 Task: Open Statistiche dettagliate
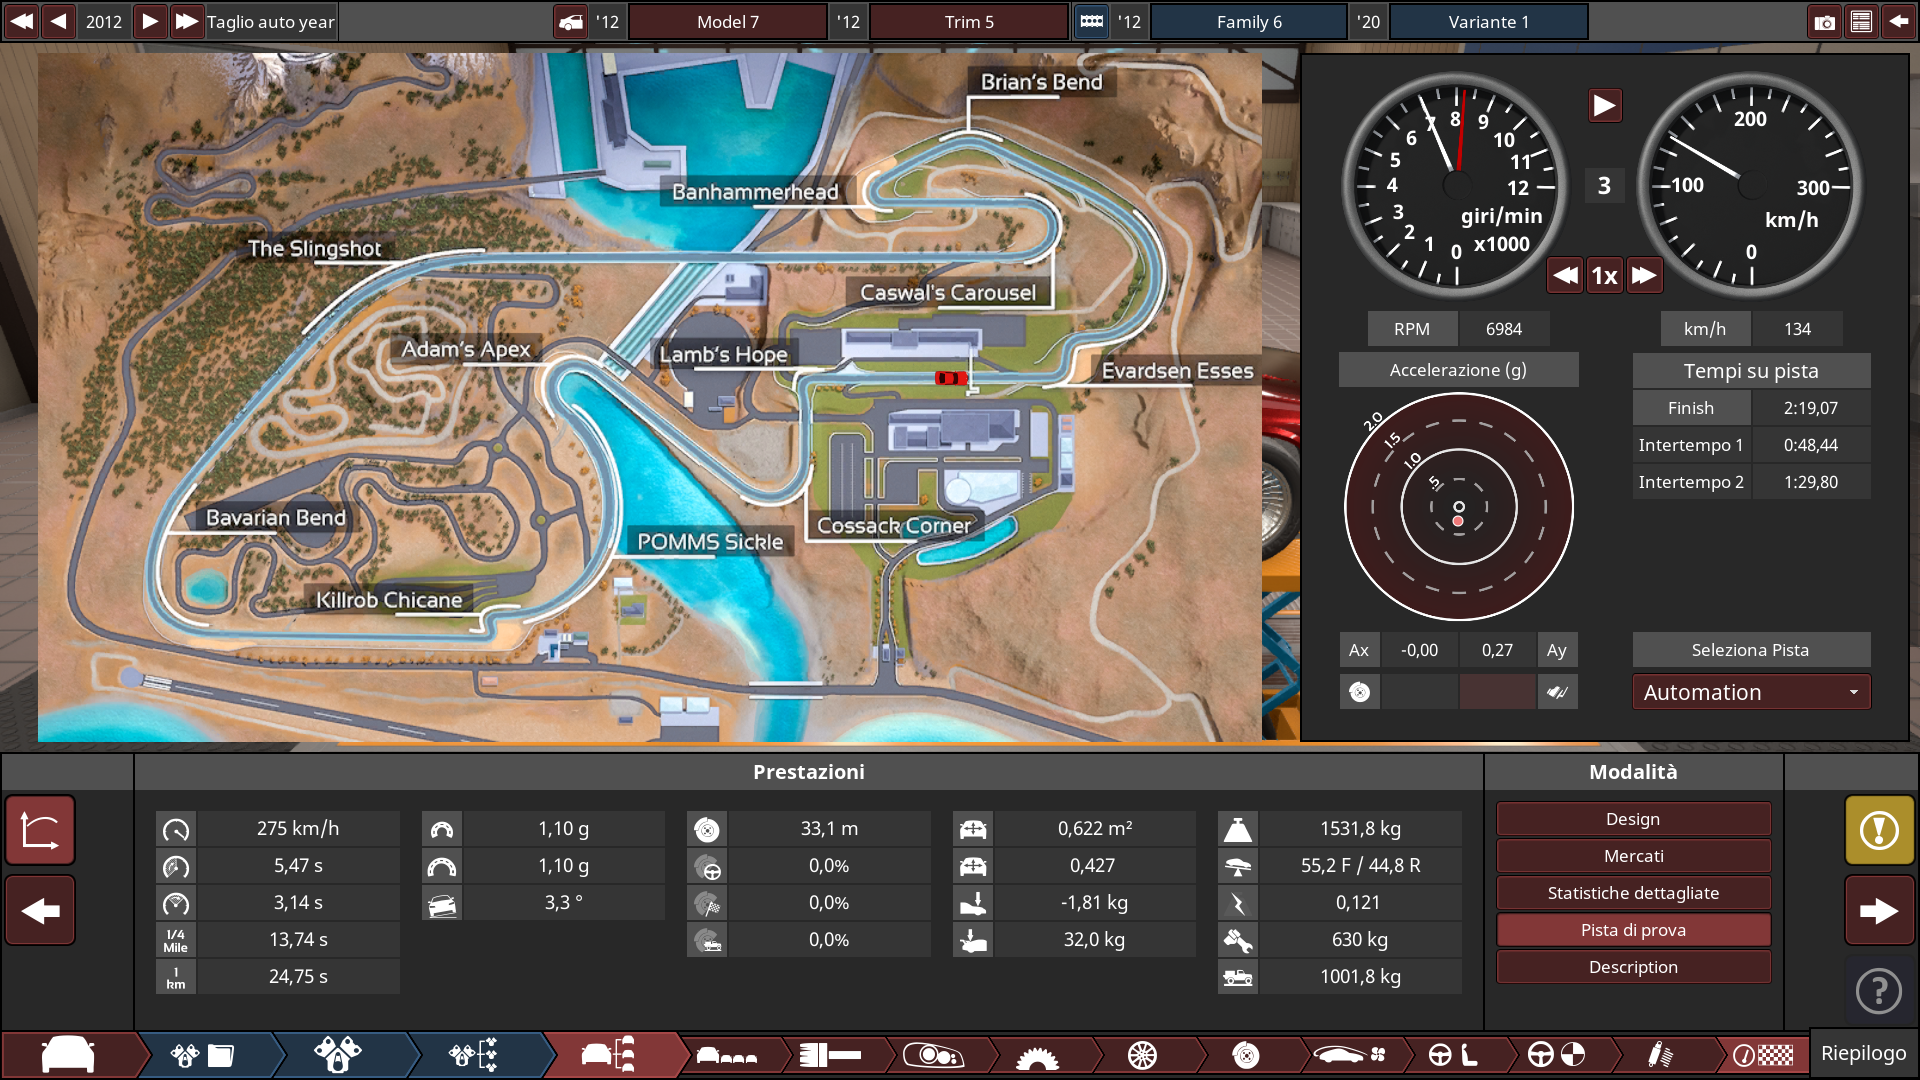[x=1633, y=892]
